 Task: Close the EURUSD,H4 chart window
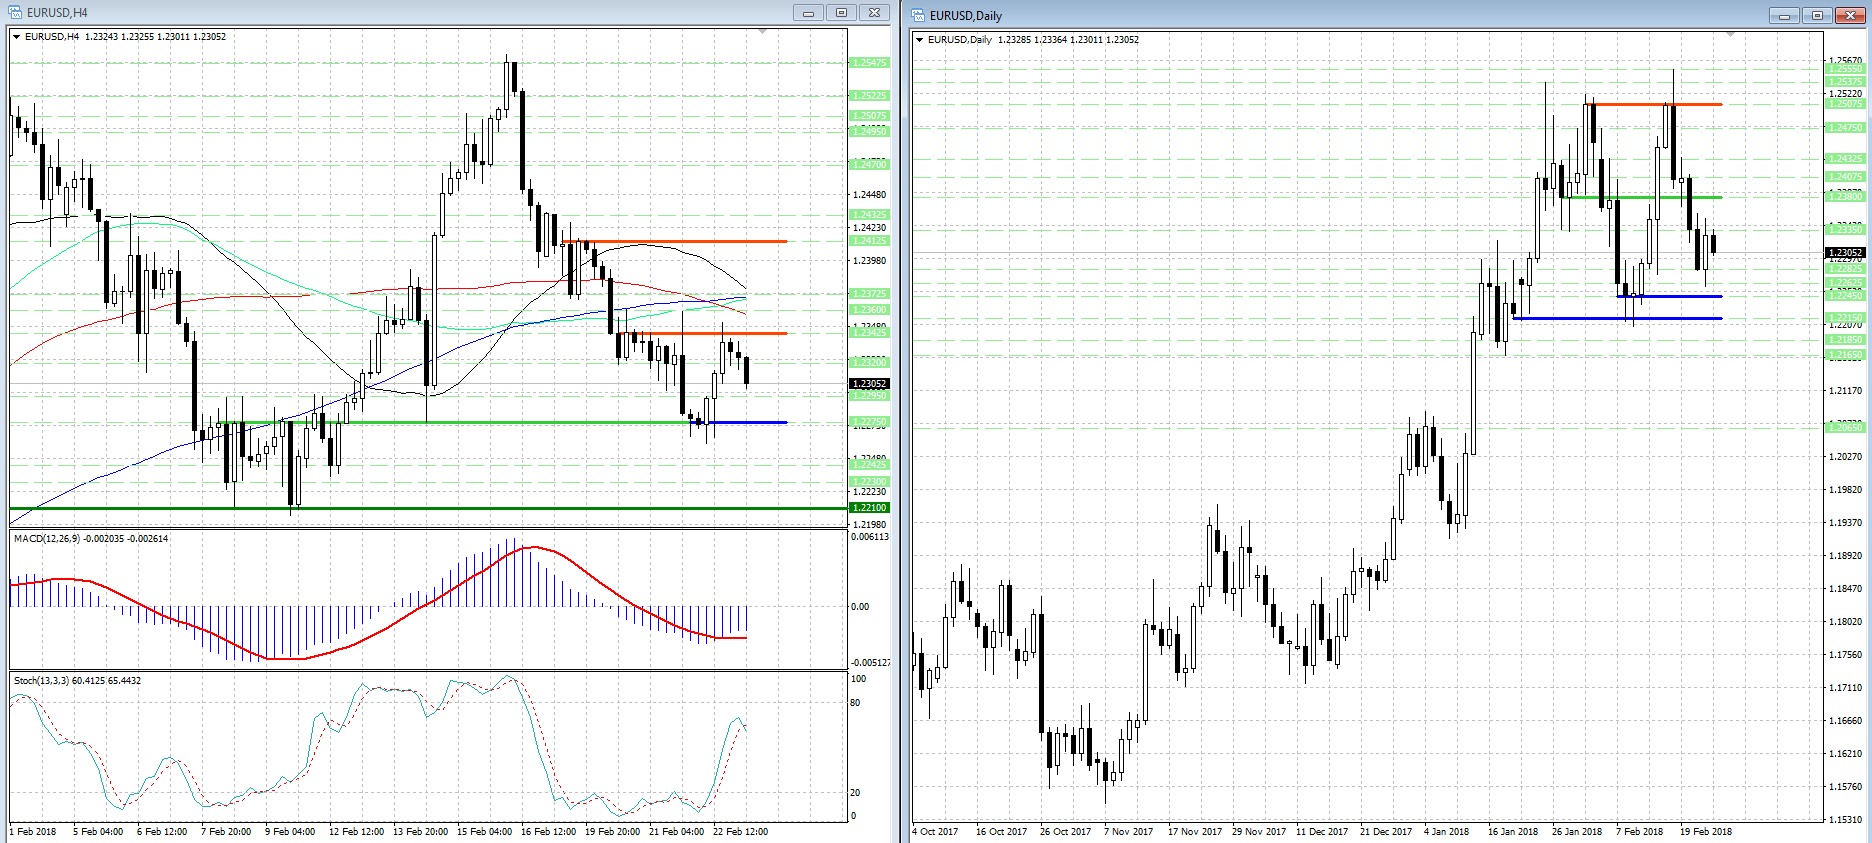pos(874,13)
